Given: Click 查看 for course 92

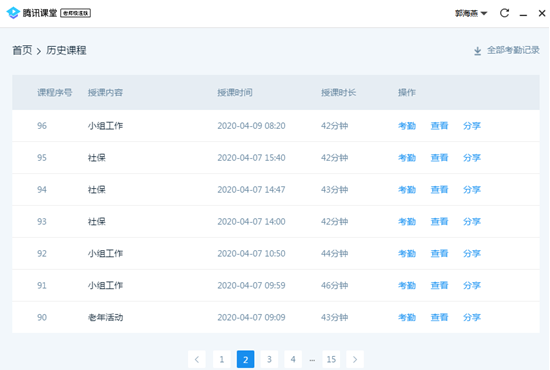Looking at the screenshot, I should [439, 254].
